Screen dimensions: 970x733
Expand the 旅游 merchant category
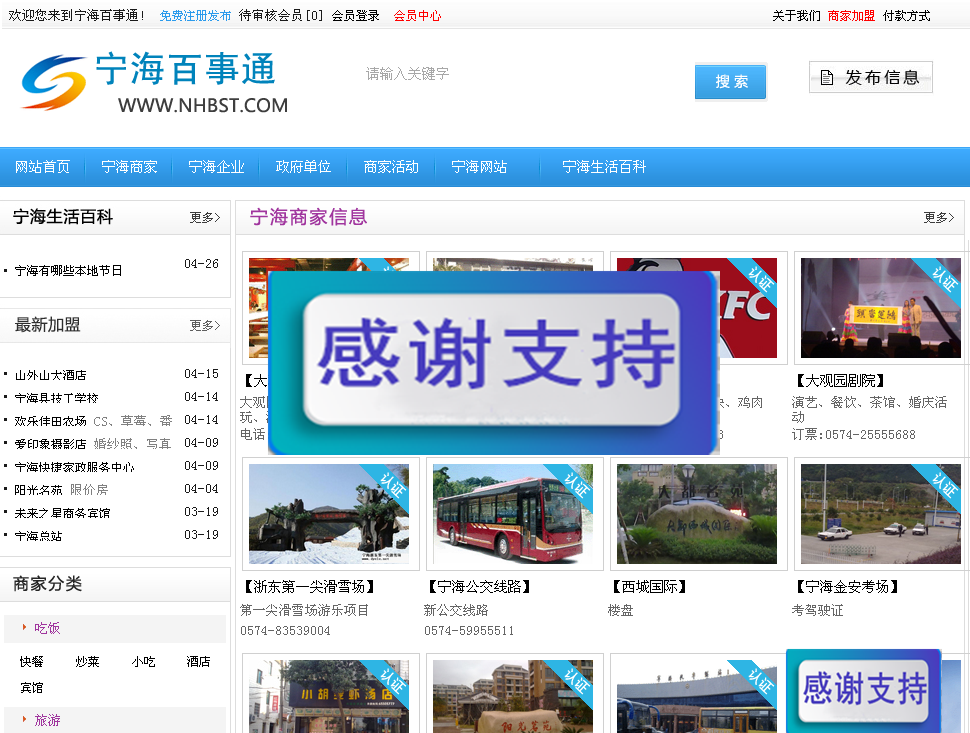point(47,721)
